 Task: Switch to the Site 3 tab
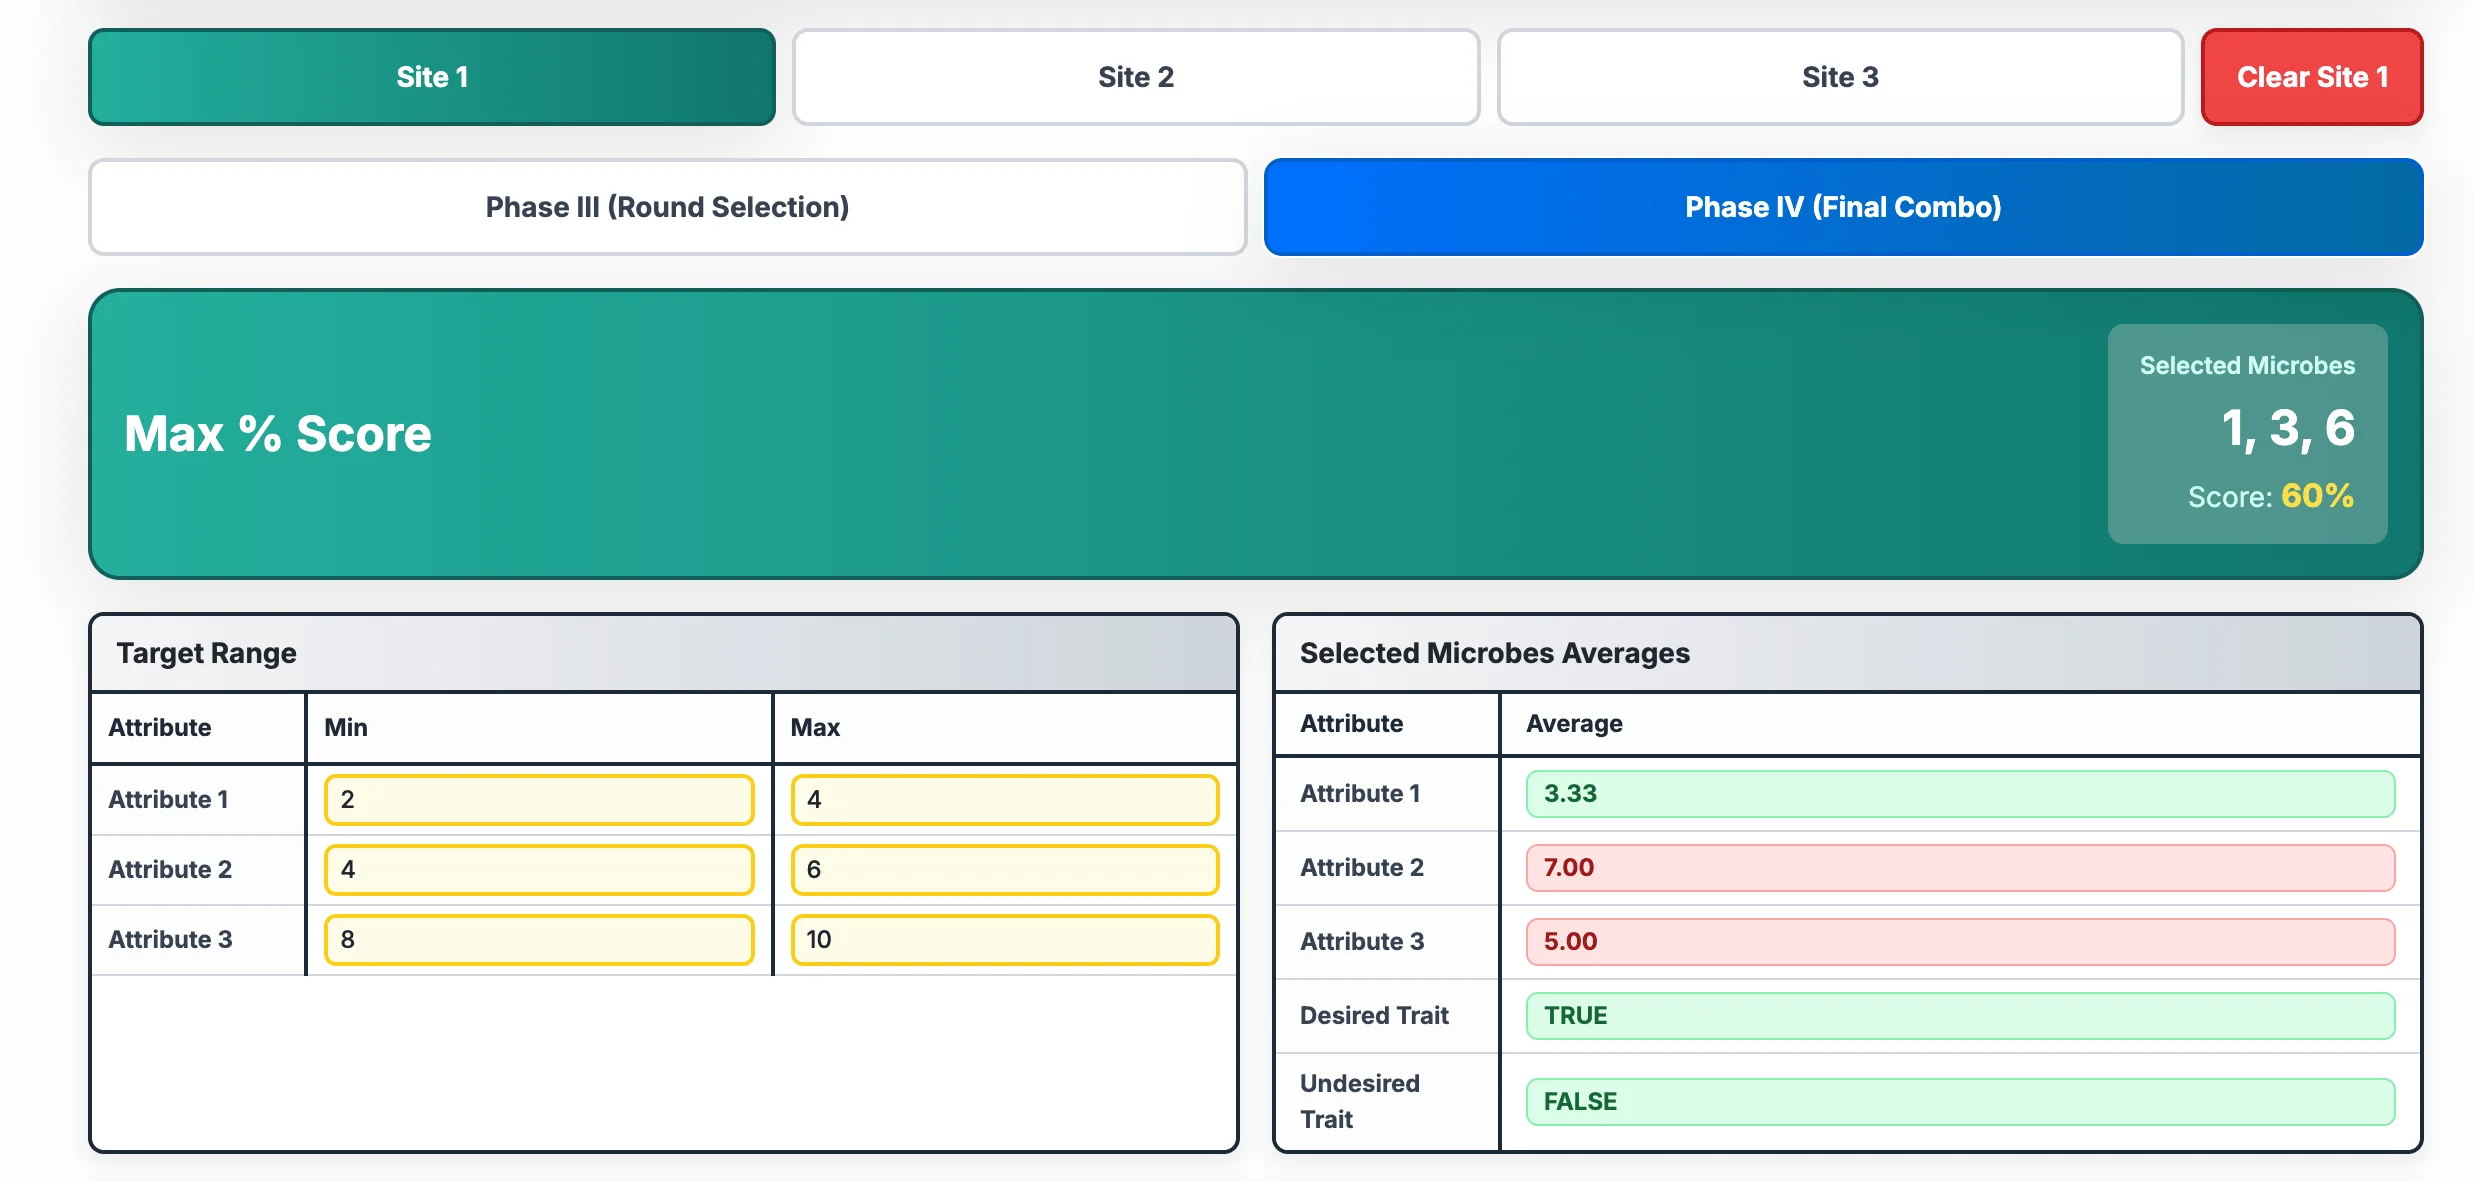pyautogui.click(x=1840, y=77)
